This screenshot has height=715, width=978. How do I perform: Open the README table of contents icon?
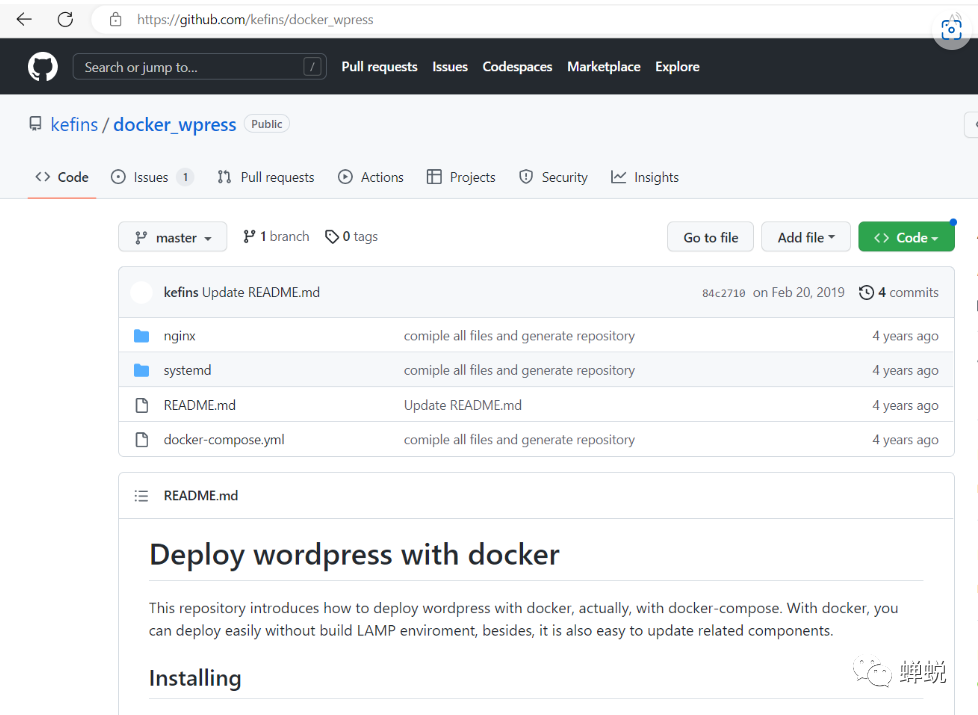click(x=141, y=496)
